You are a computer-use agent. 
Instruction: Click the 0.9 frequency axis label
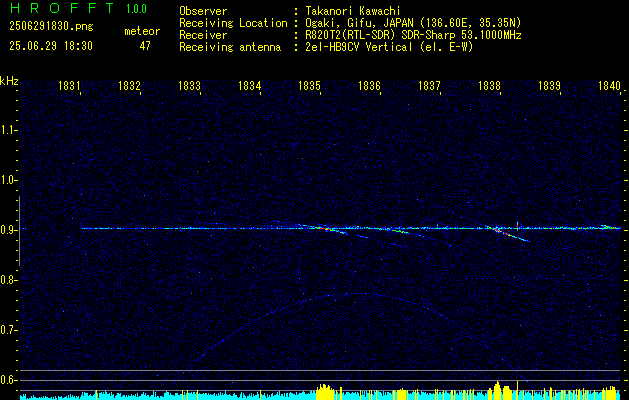tap(7, 230)
